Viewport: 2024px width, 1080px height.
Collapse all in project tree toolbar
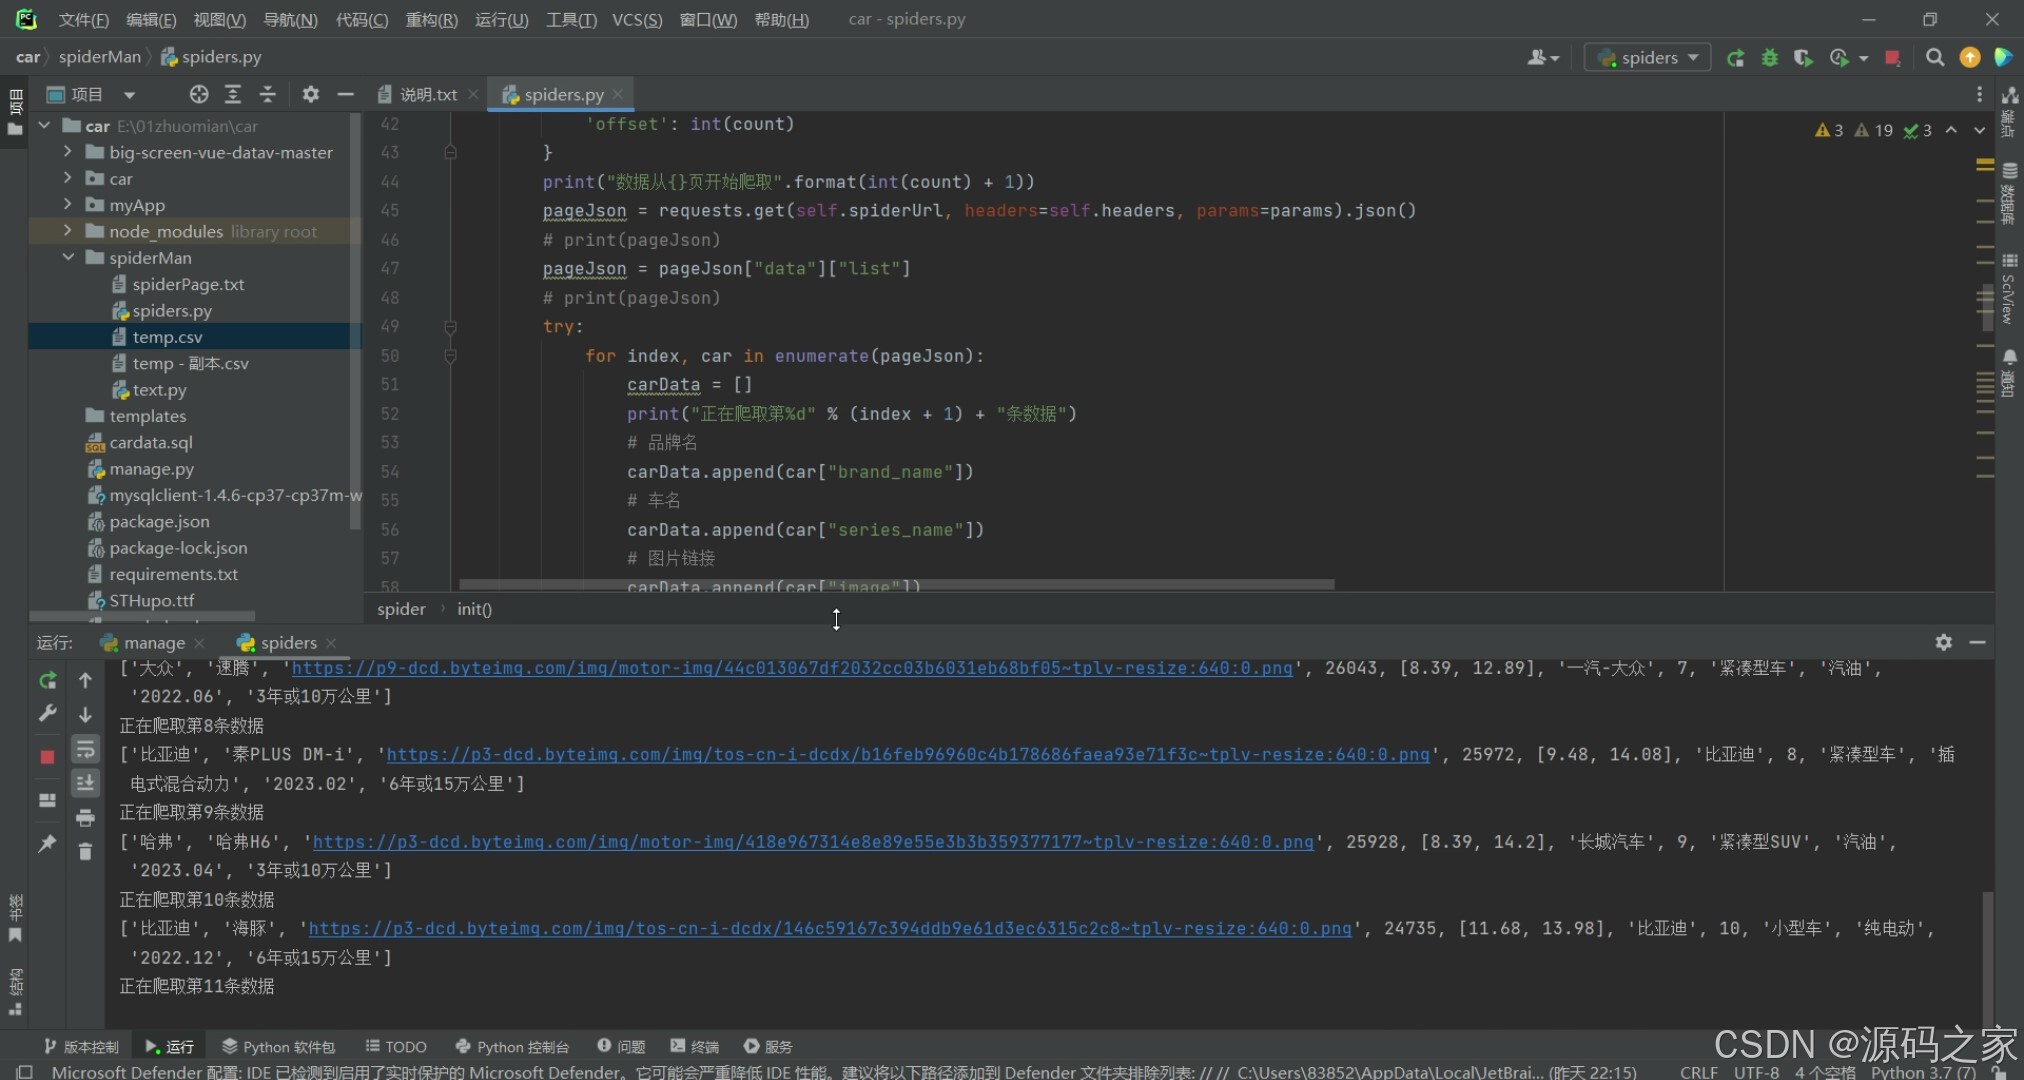click(267, 94)
